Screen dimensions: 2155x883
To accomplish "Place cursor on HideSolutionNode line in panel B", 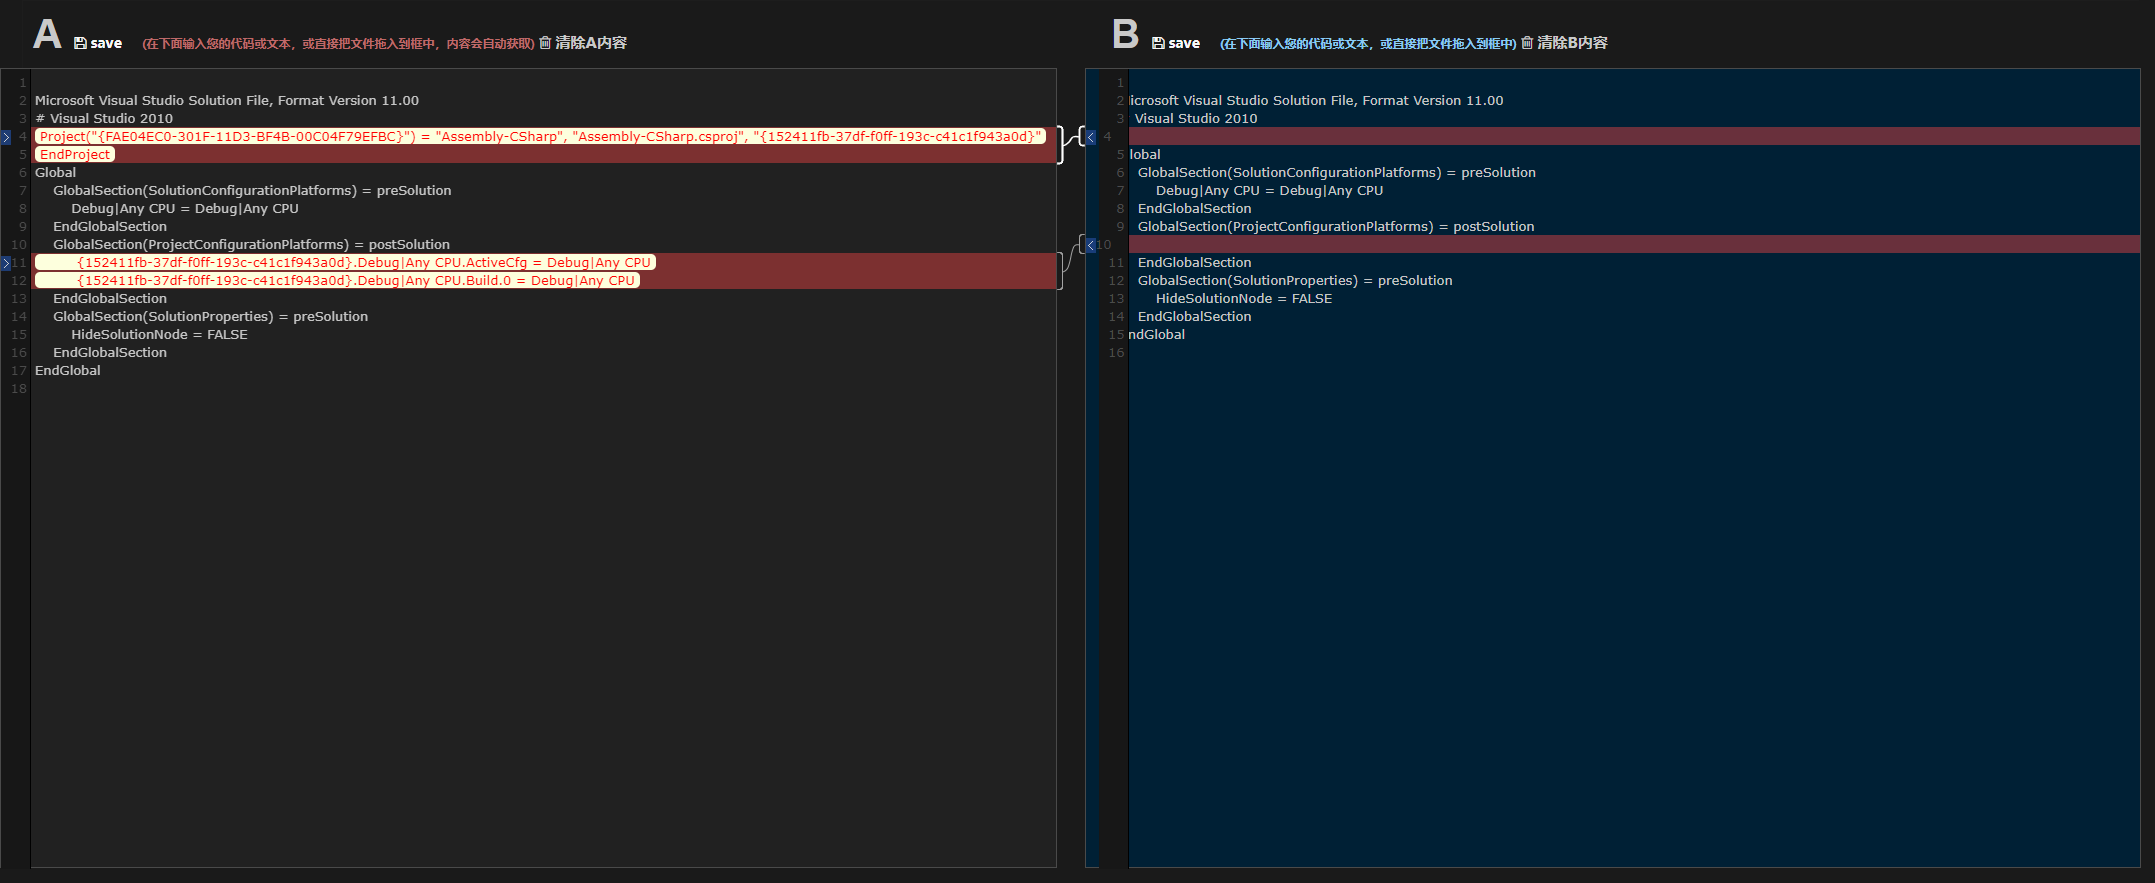I will coord(1243,299).
